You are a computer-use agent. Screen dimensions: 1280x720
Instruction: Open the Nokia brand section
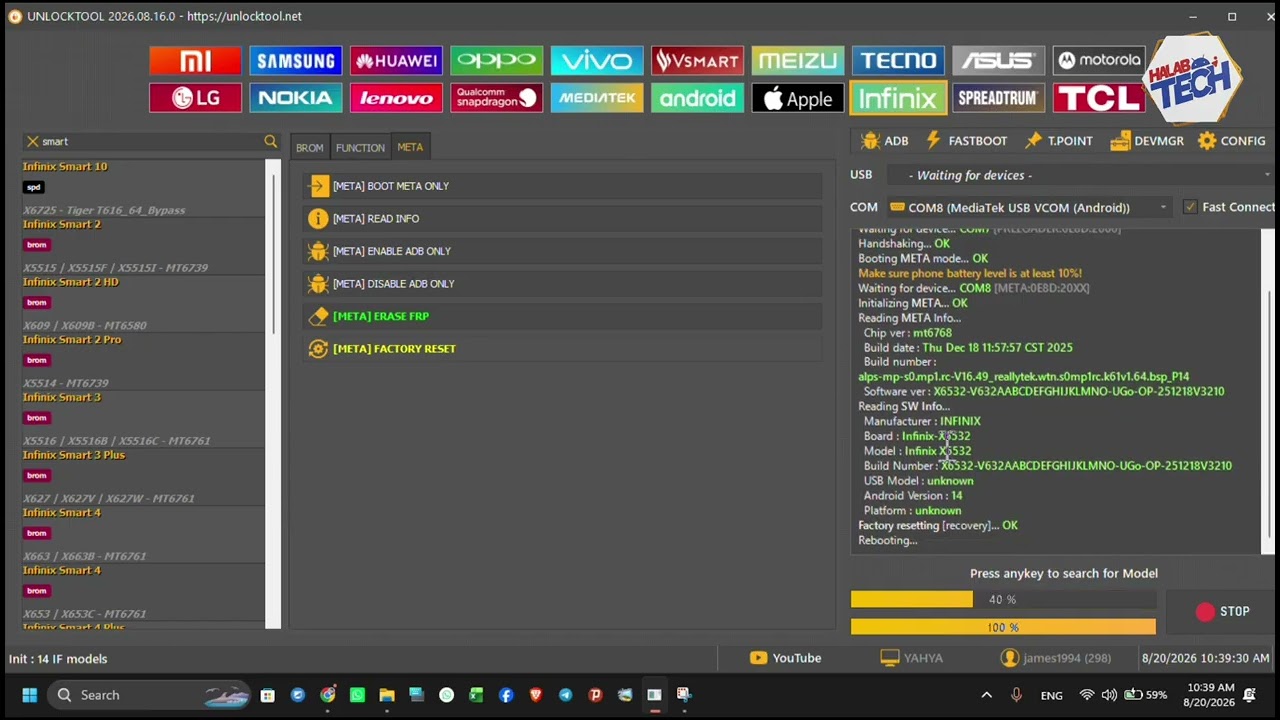pyautogui.click(x=295, y=98)
